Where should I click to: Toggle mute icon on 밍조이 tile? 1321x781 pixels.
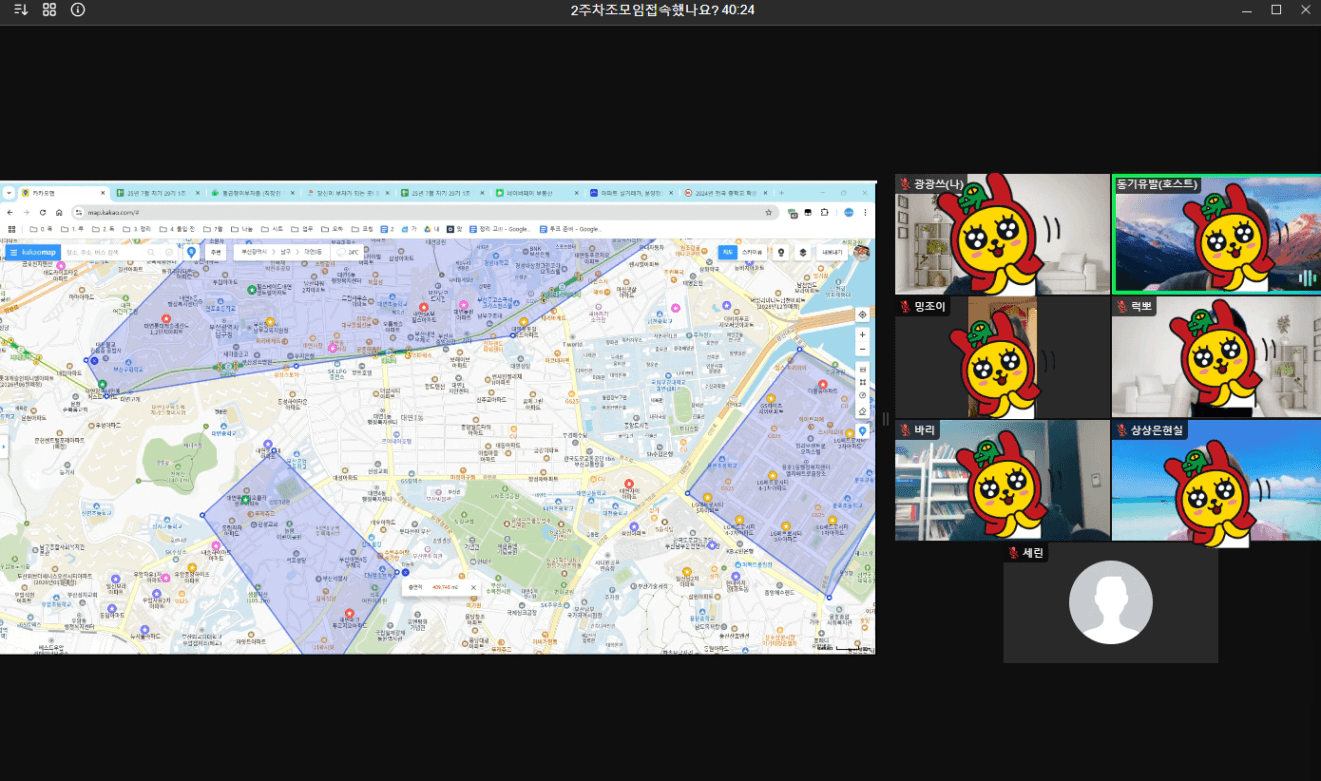coord(905,307)
